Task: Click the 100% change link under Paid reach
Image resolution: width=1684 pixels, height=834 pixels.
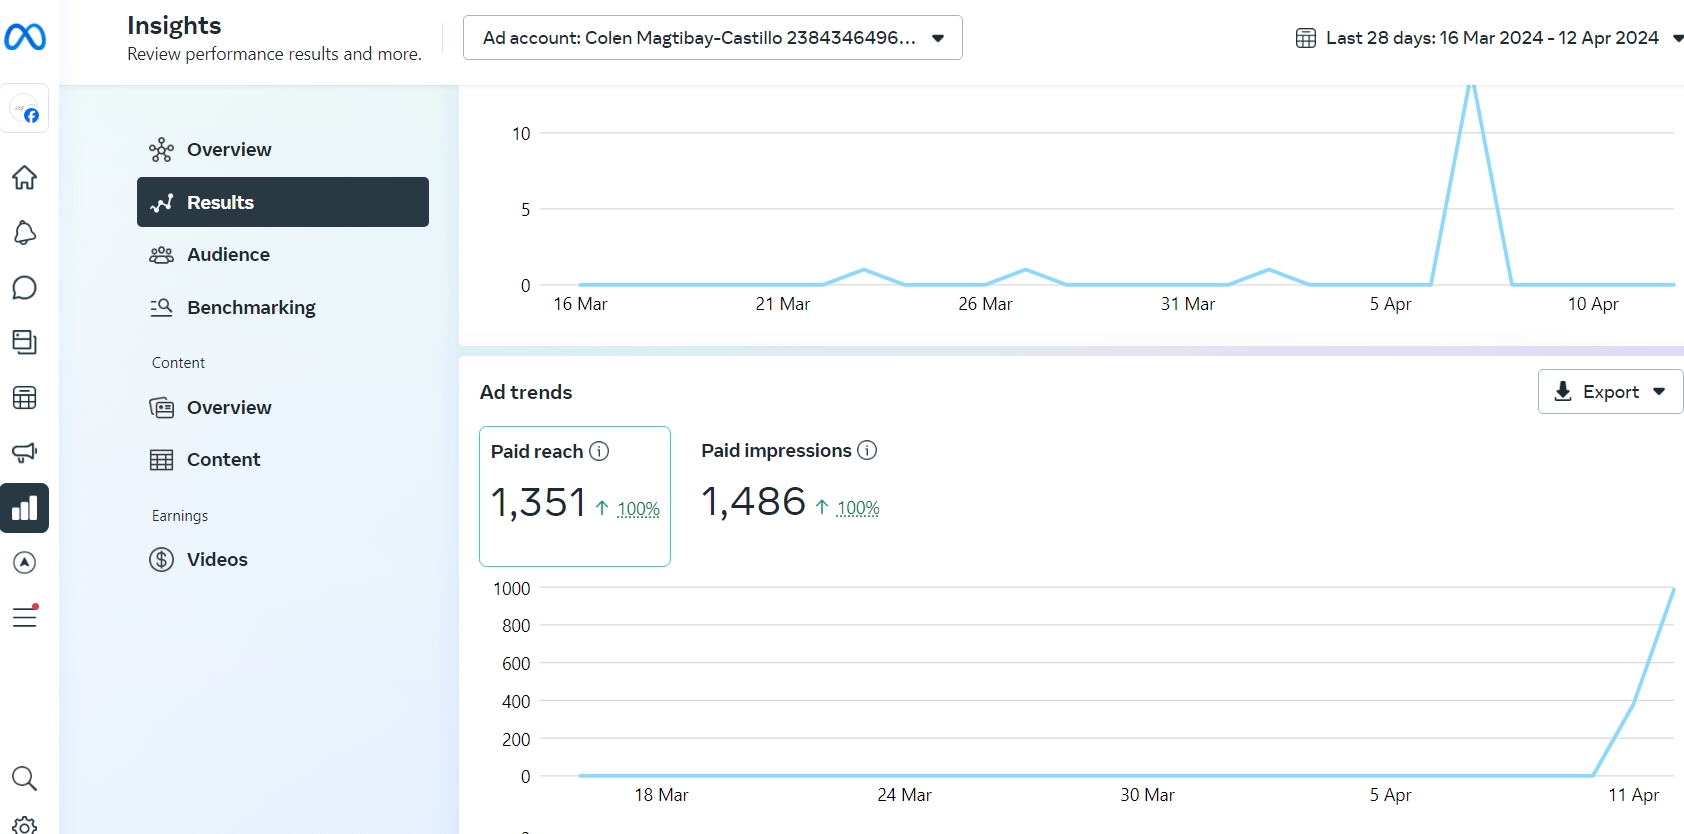Action: 638,509
